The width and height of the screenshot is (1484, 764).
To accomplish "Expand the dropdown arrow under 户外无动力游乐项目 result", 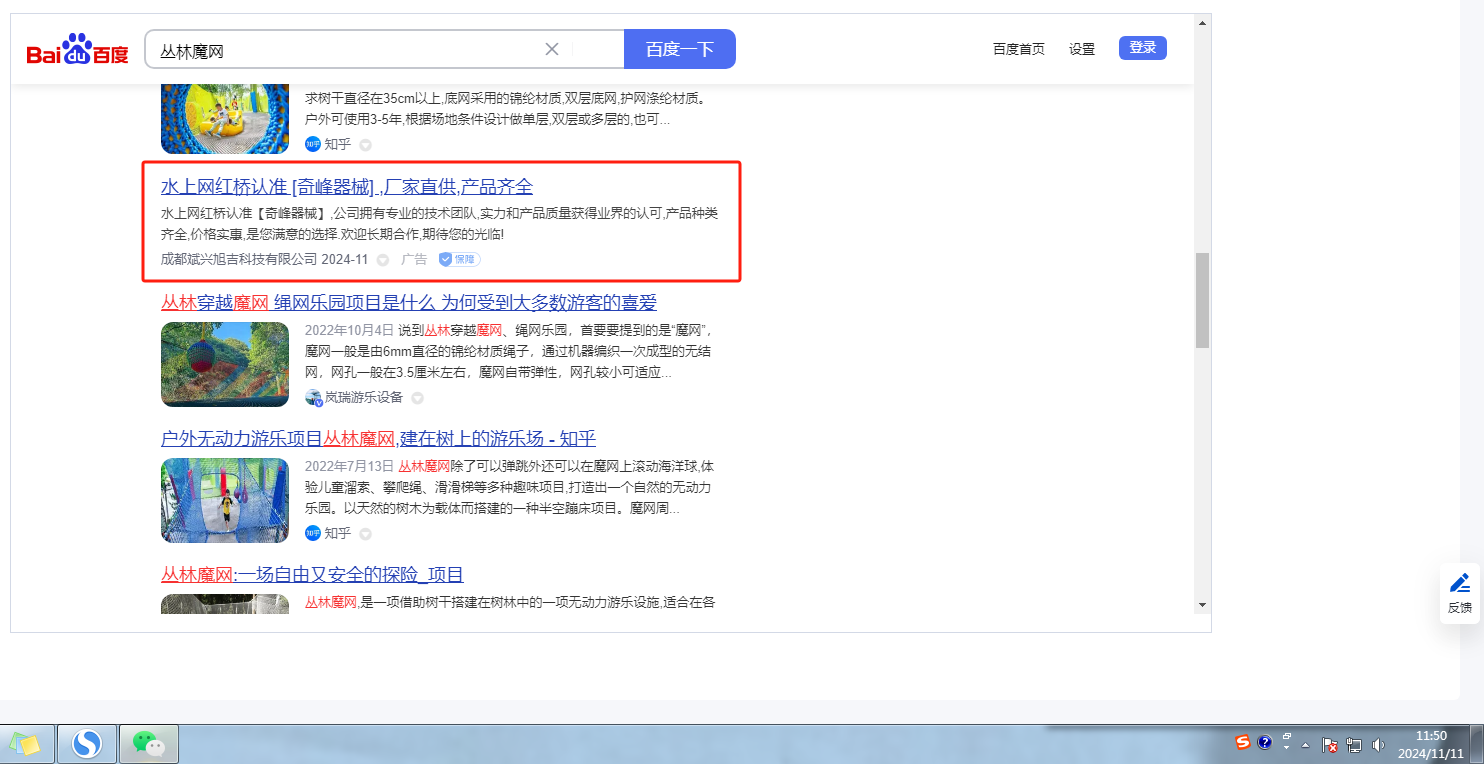I will (365, 534).
